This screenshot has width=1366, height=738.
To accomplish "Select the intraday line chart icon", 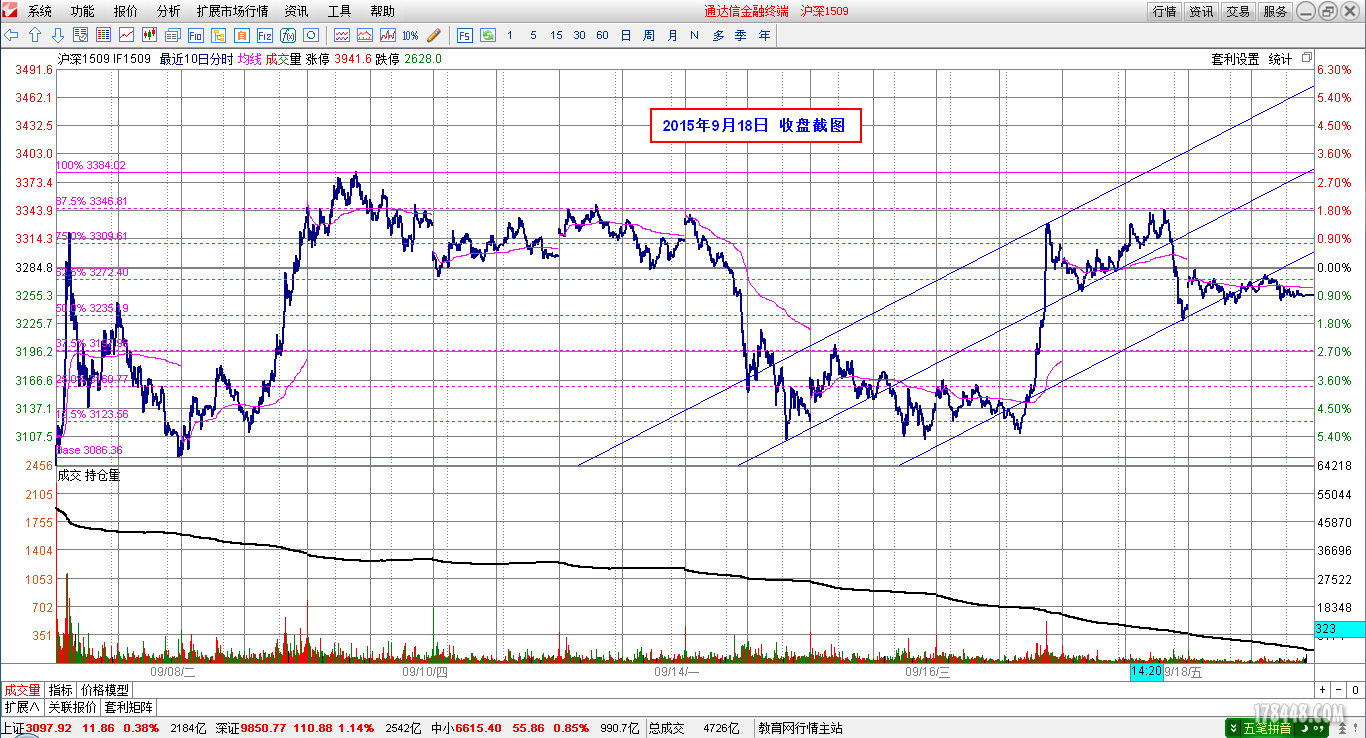I will click(126, 35).
